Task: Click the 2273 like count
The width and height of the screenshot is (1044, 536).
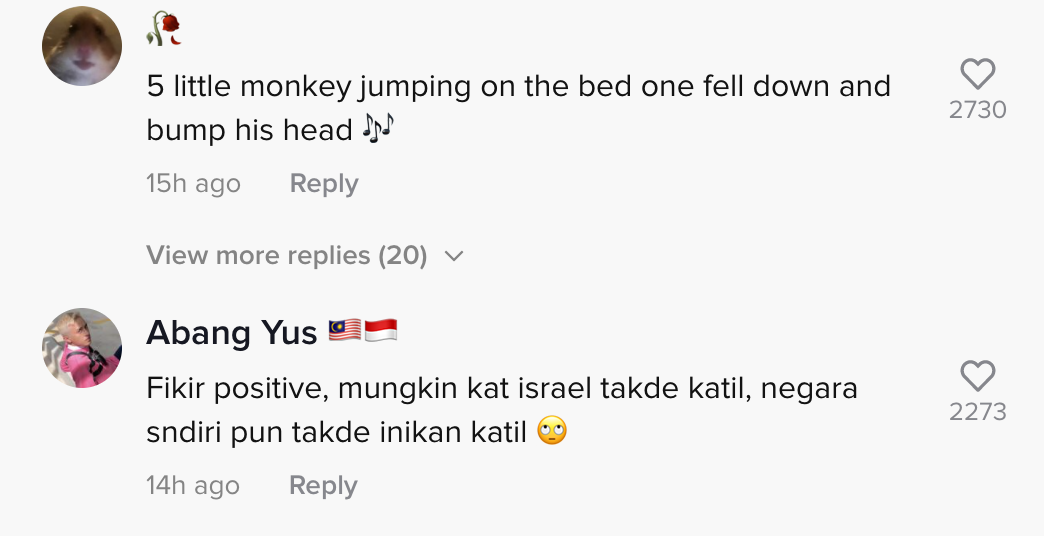Action: coord(977,412)
